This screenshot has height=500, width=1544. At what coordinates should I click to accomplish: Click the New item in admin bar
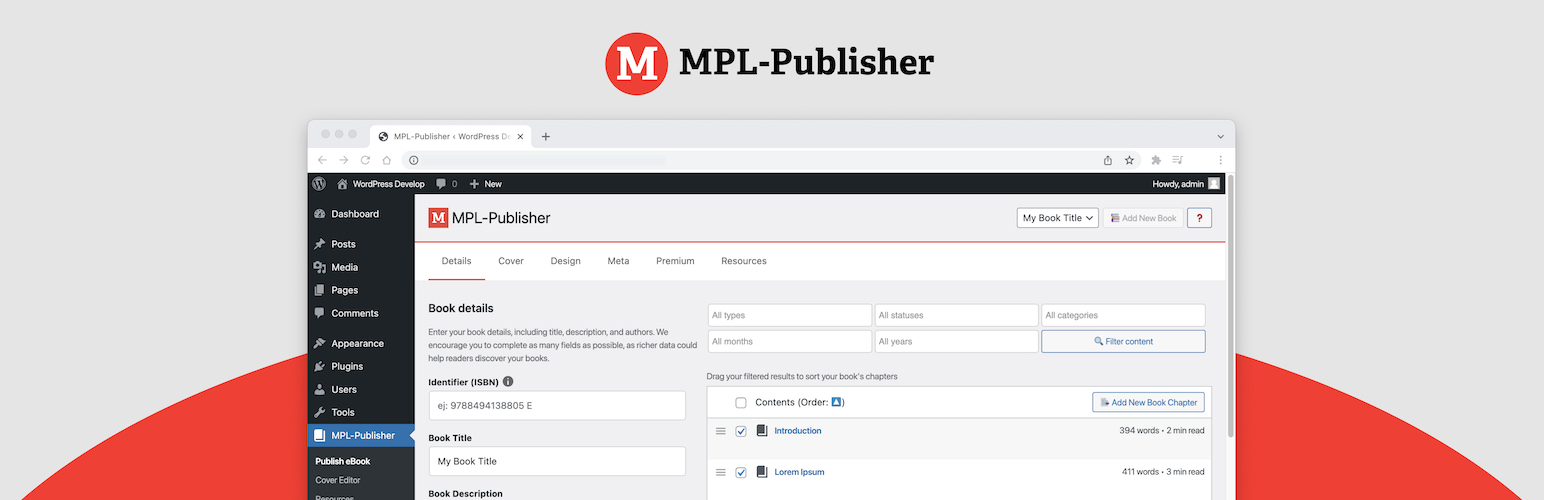pos(485,184)
